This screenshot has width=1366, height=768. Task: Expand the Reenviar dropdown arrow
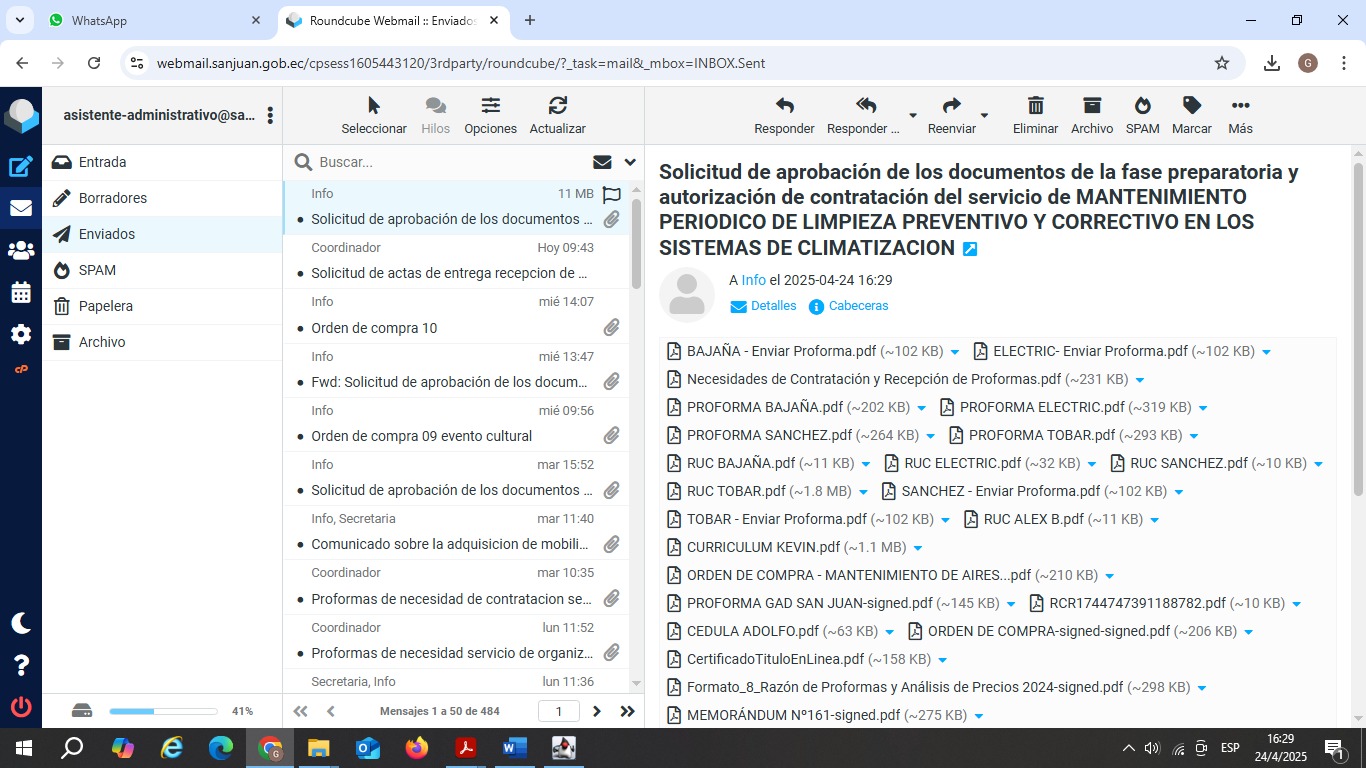click(x=984, y=115)
